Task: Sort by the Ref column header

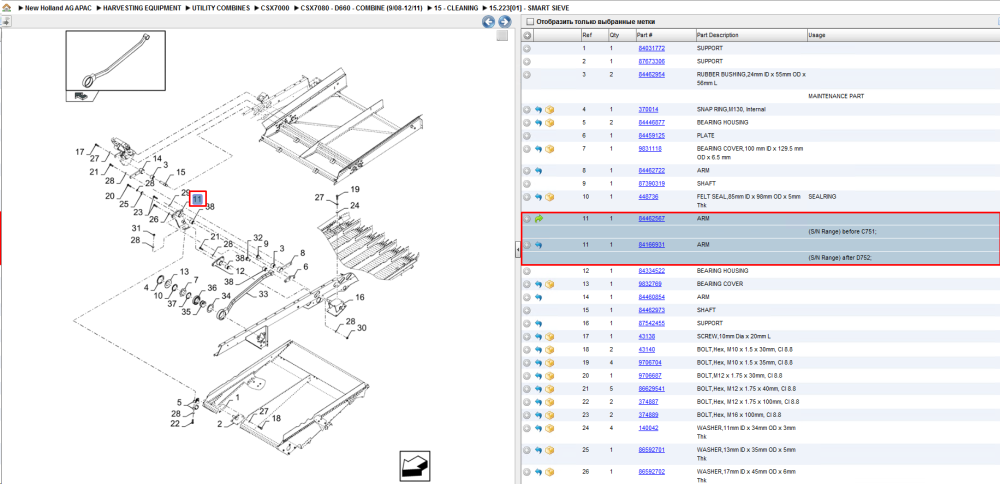Action: [587, 35]
